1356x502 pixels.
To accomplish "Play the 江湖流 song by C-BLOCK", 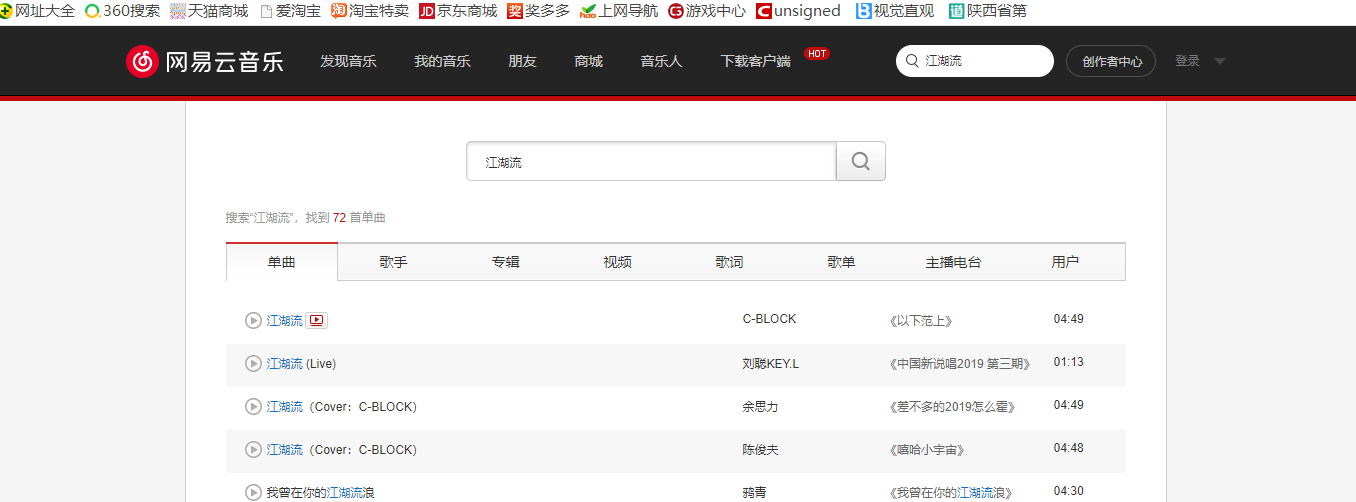I will pos(253,320).
